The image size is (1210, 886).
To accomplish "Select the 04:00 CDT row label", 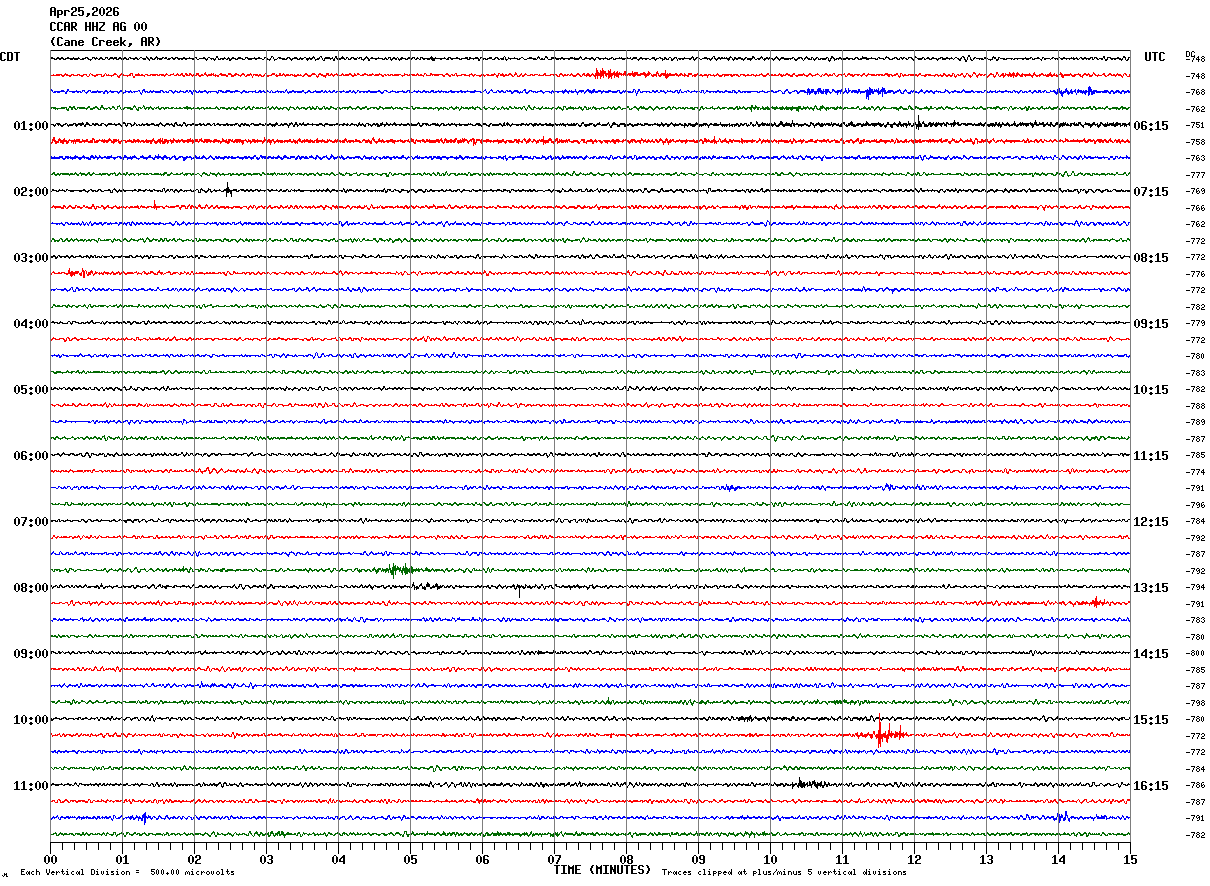I will (31, 324).
